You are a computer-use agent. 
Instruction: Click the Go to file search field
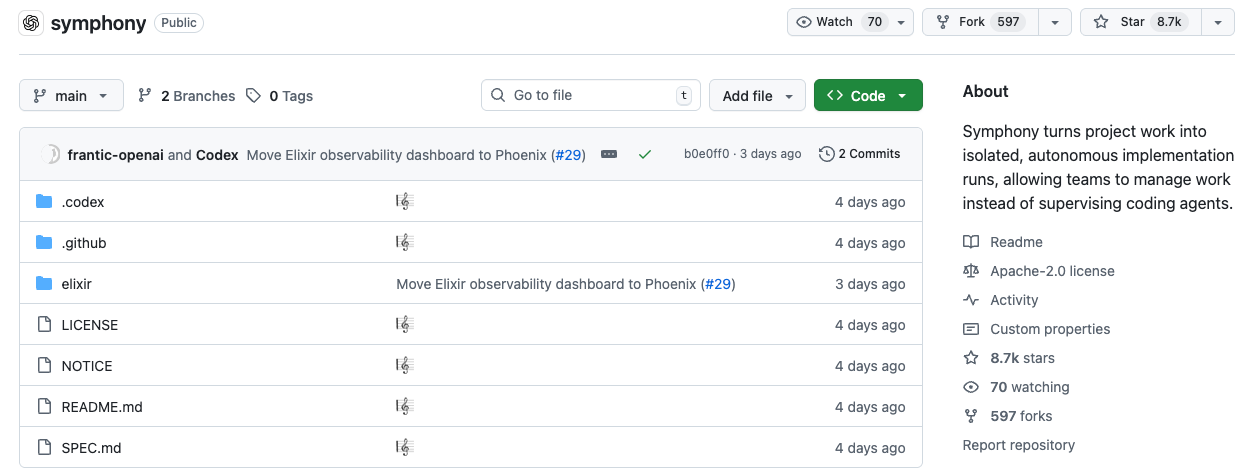[x=590, y=95]
